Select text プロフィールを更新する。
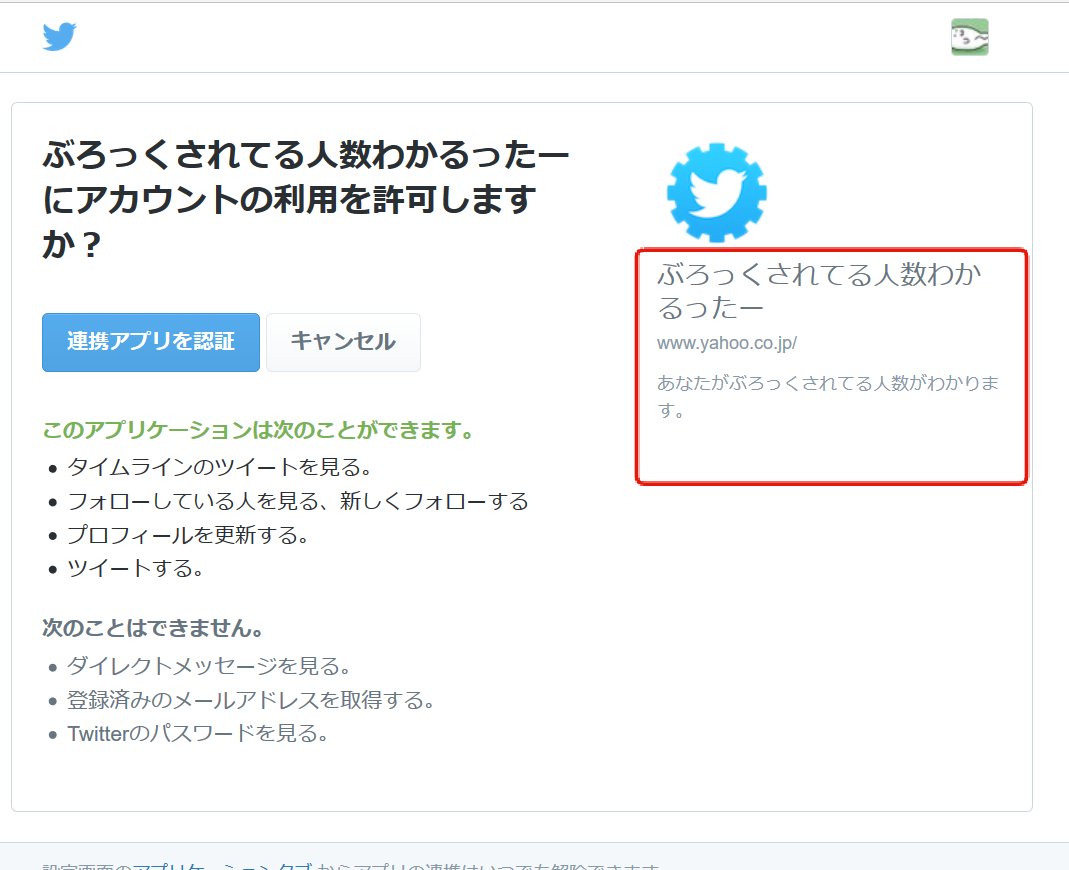Viewport: 1069px width, 870px height. tap(187, 535)
